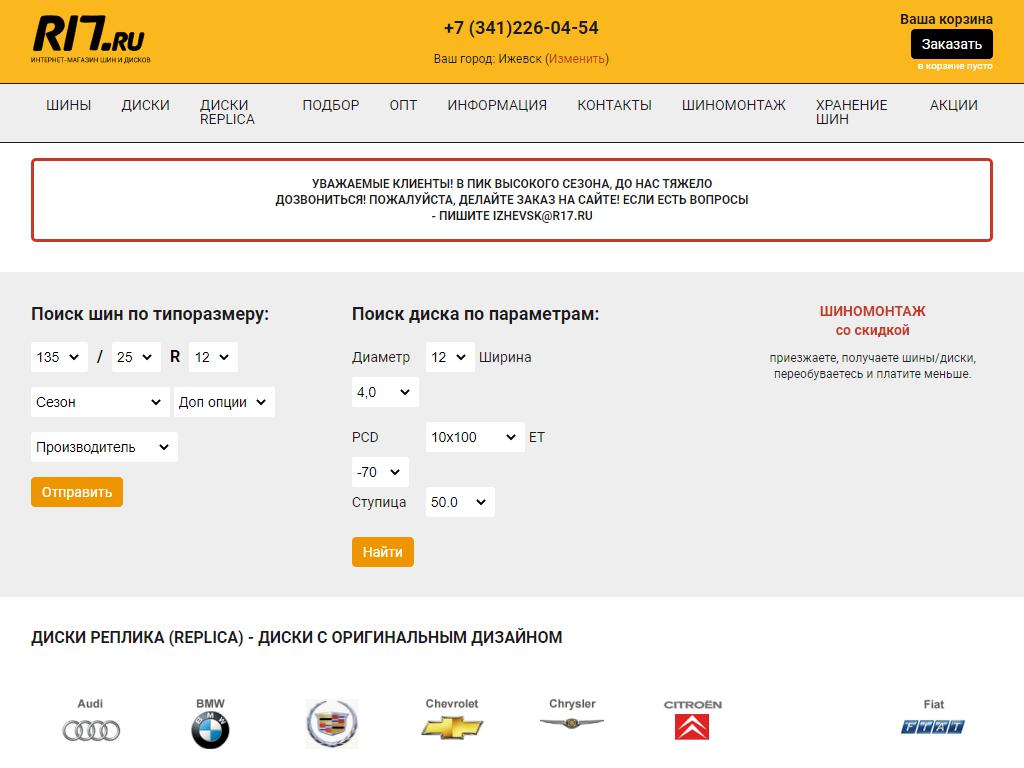Image resolution: width=1024 pixels, height=768 pixels.
Task: Open the Chrysler brand logo
Action: [x=572, y=714]
